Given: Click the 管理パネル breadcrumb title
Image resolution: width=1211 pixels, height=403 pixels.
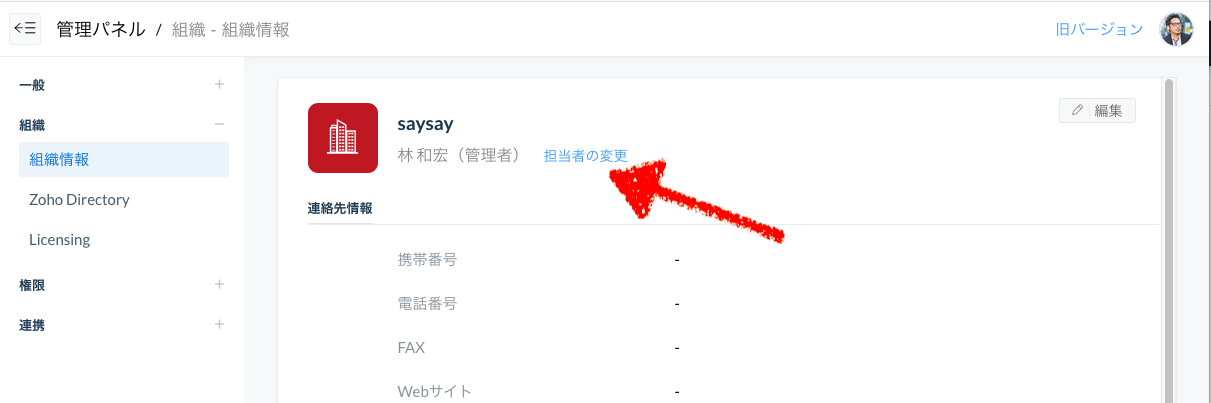Looking at the screenshot, I should [99, 30].
